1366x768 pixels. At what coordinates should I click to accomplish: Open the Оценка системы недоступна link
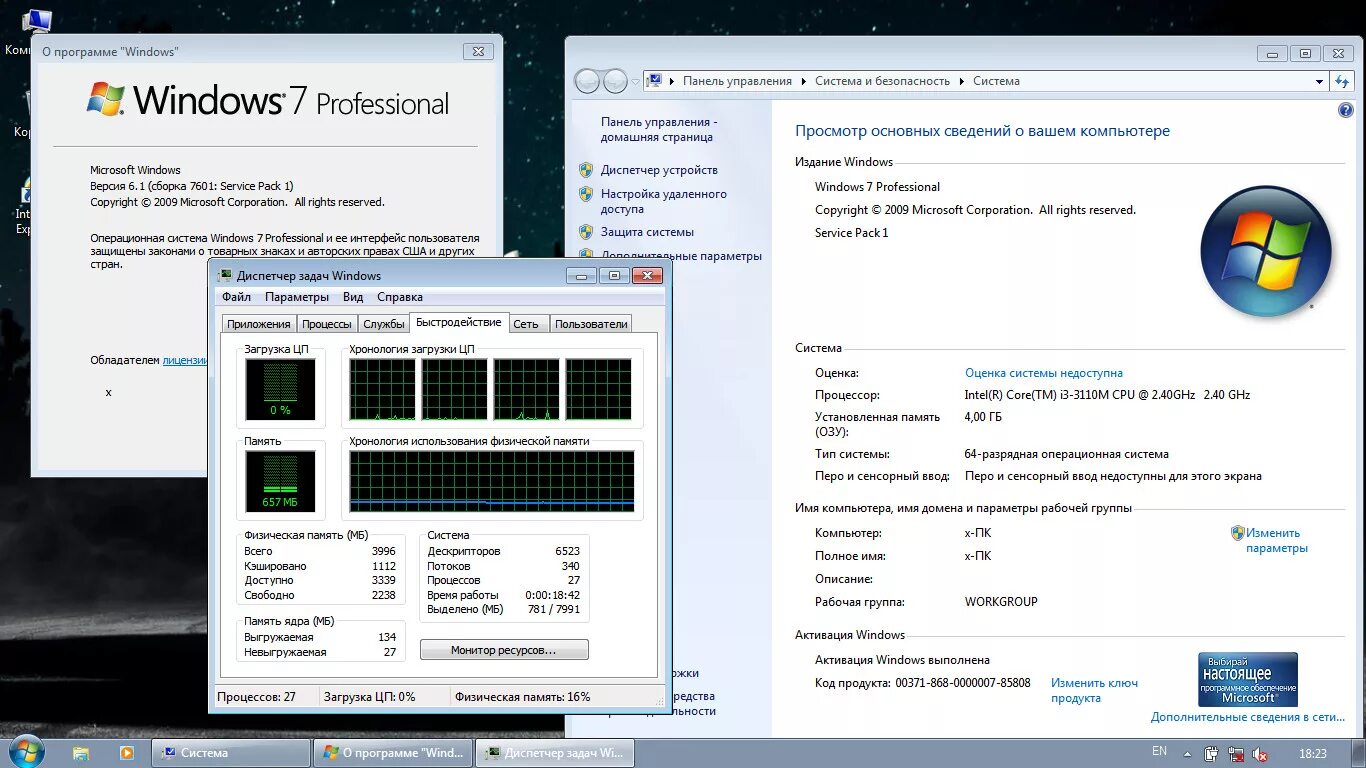(x=1044, y=373)
